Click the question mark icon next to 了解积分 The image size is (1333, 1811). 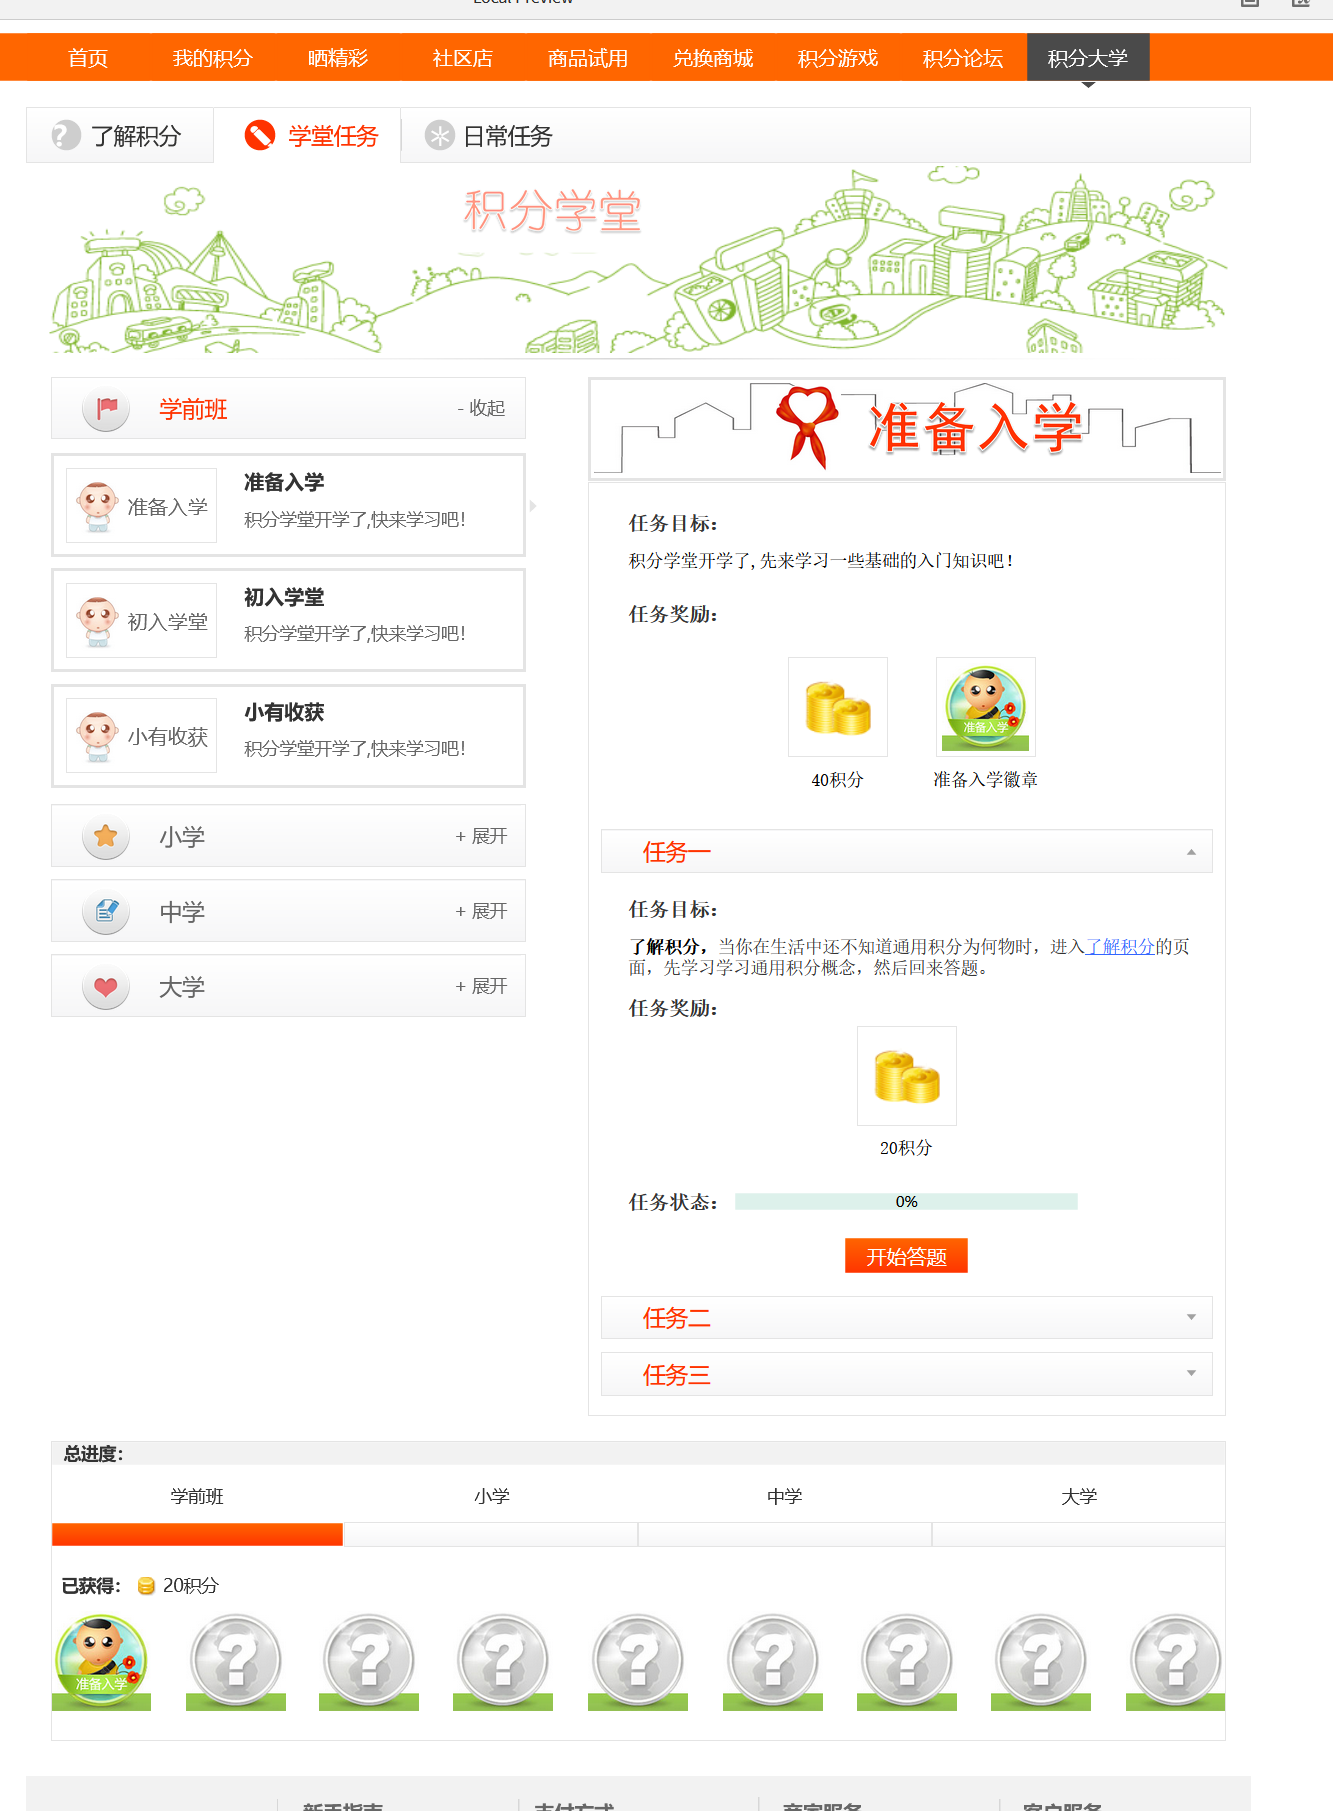pos(66,135)
